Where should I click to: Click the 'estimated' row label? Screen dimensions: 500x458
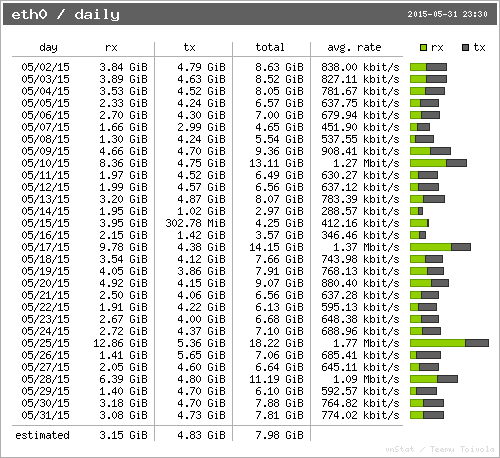42,435
